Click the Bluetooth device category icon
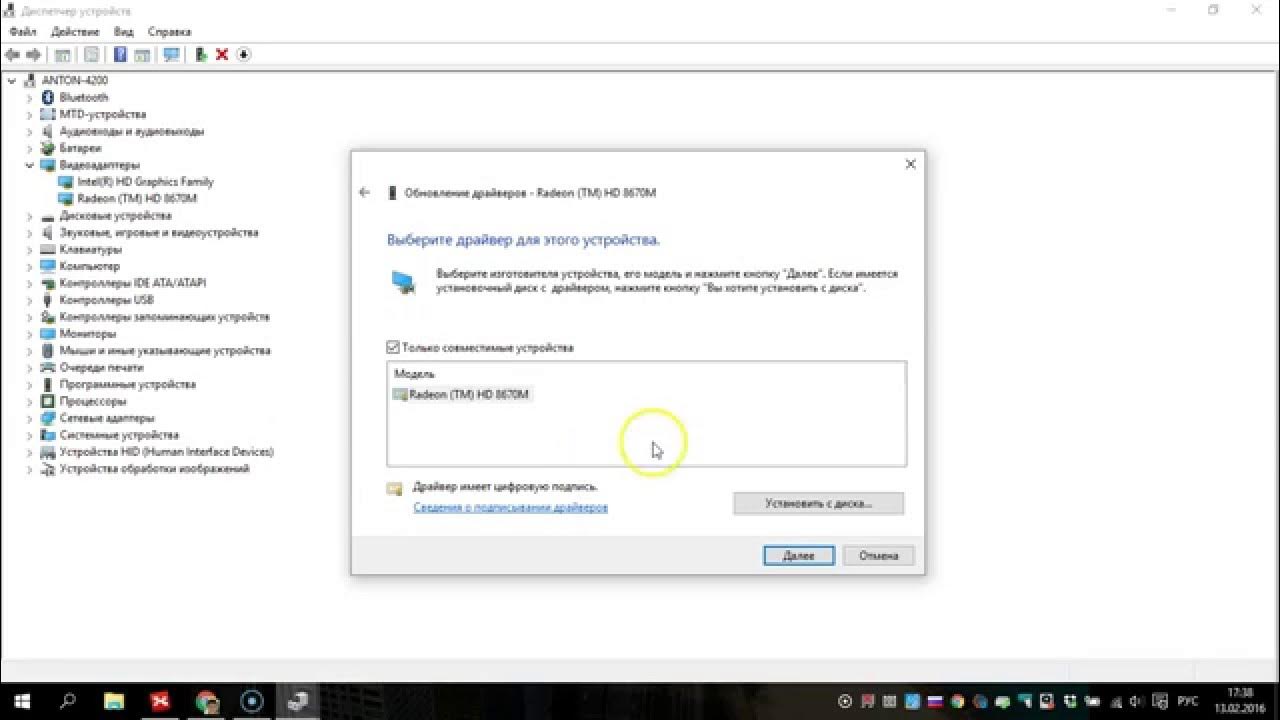Screen dimensions: 1280x720 click(x=47, y=98)
